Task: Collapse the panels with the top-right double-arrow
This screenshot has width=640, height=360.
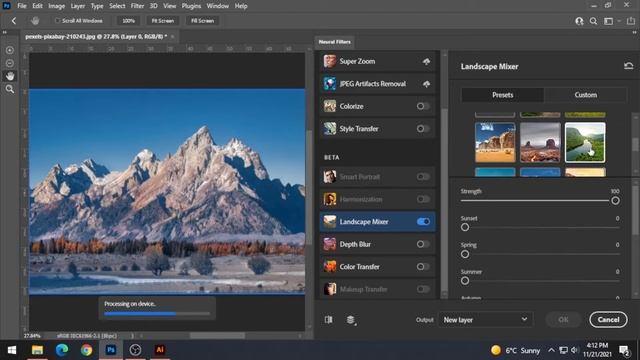Action: point(634,32)
